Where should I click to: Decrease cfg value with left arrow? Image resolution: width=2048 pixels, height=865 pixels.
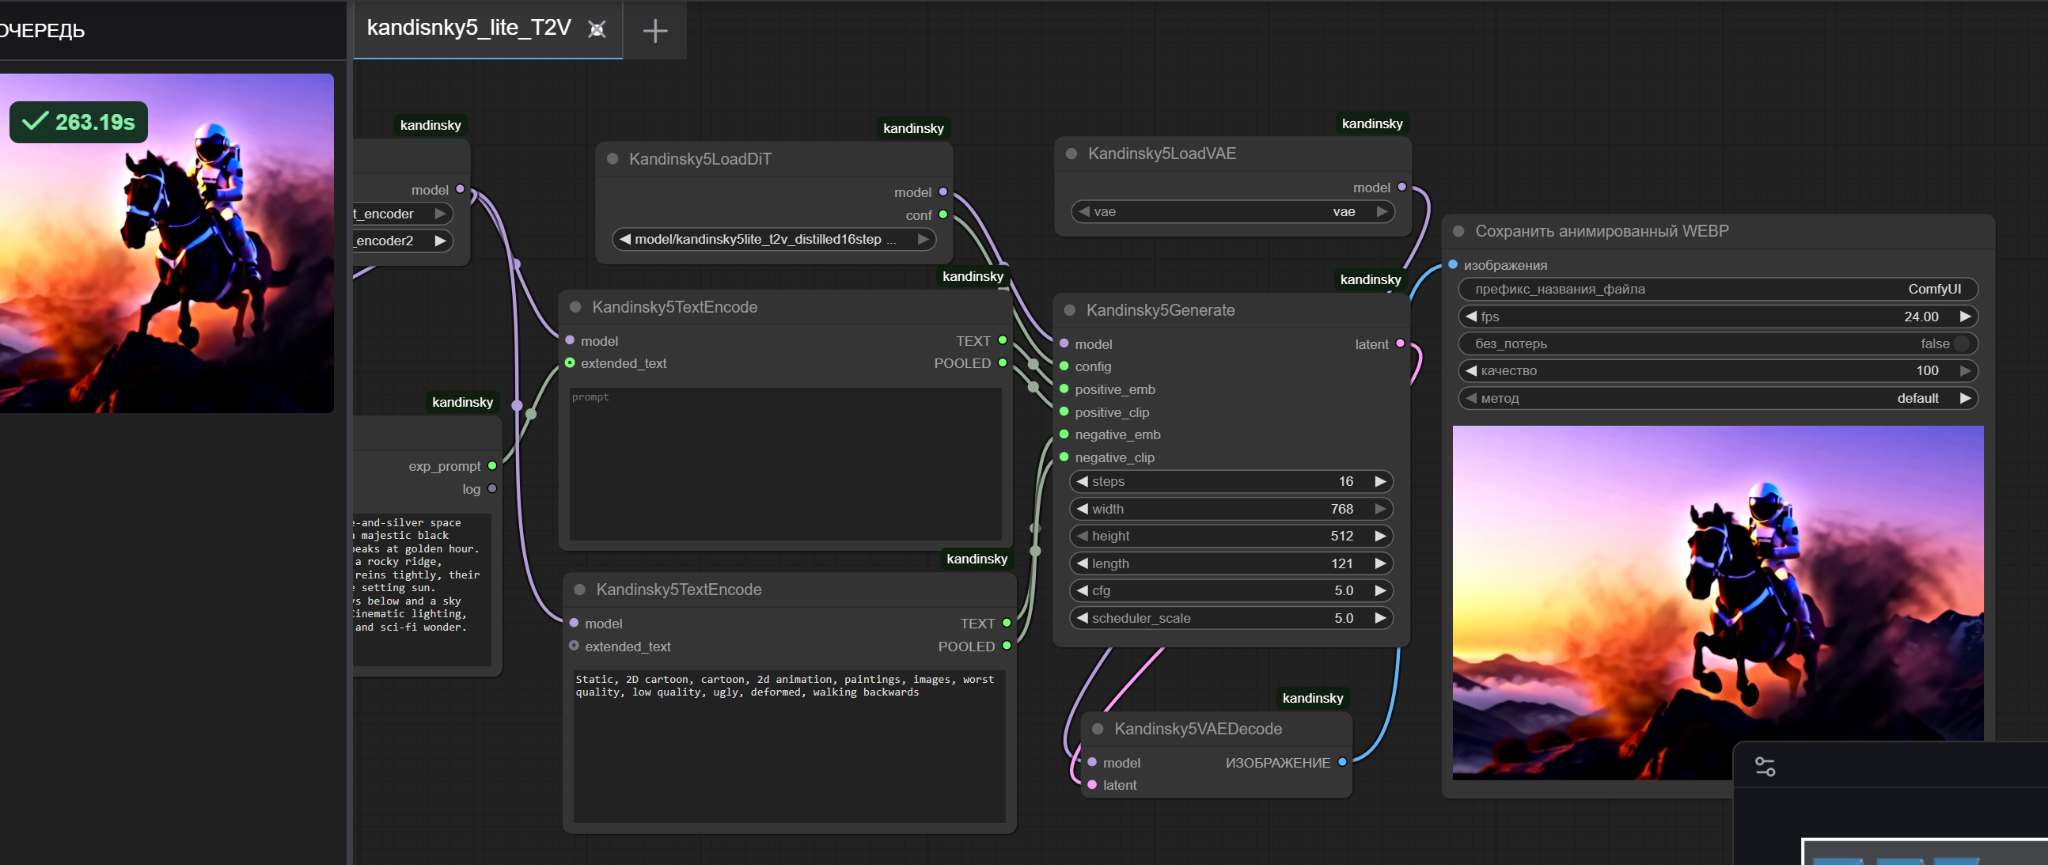point(1082,591)
